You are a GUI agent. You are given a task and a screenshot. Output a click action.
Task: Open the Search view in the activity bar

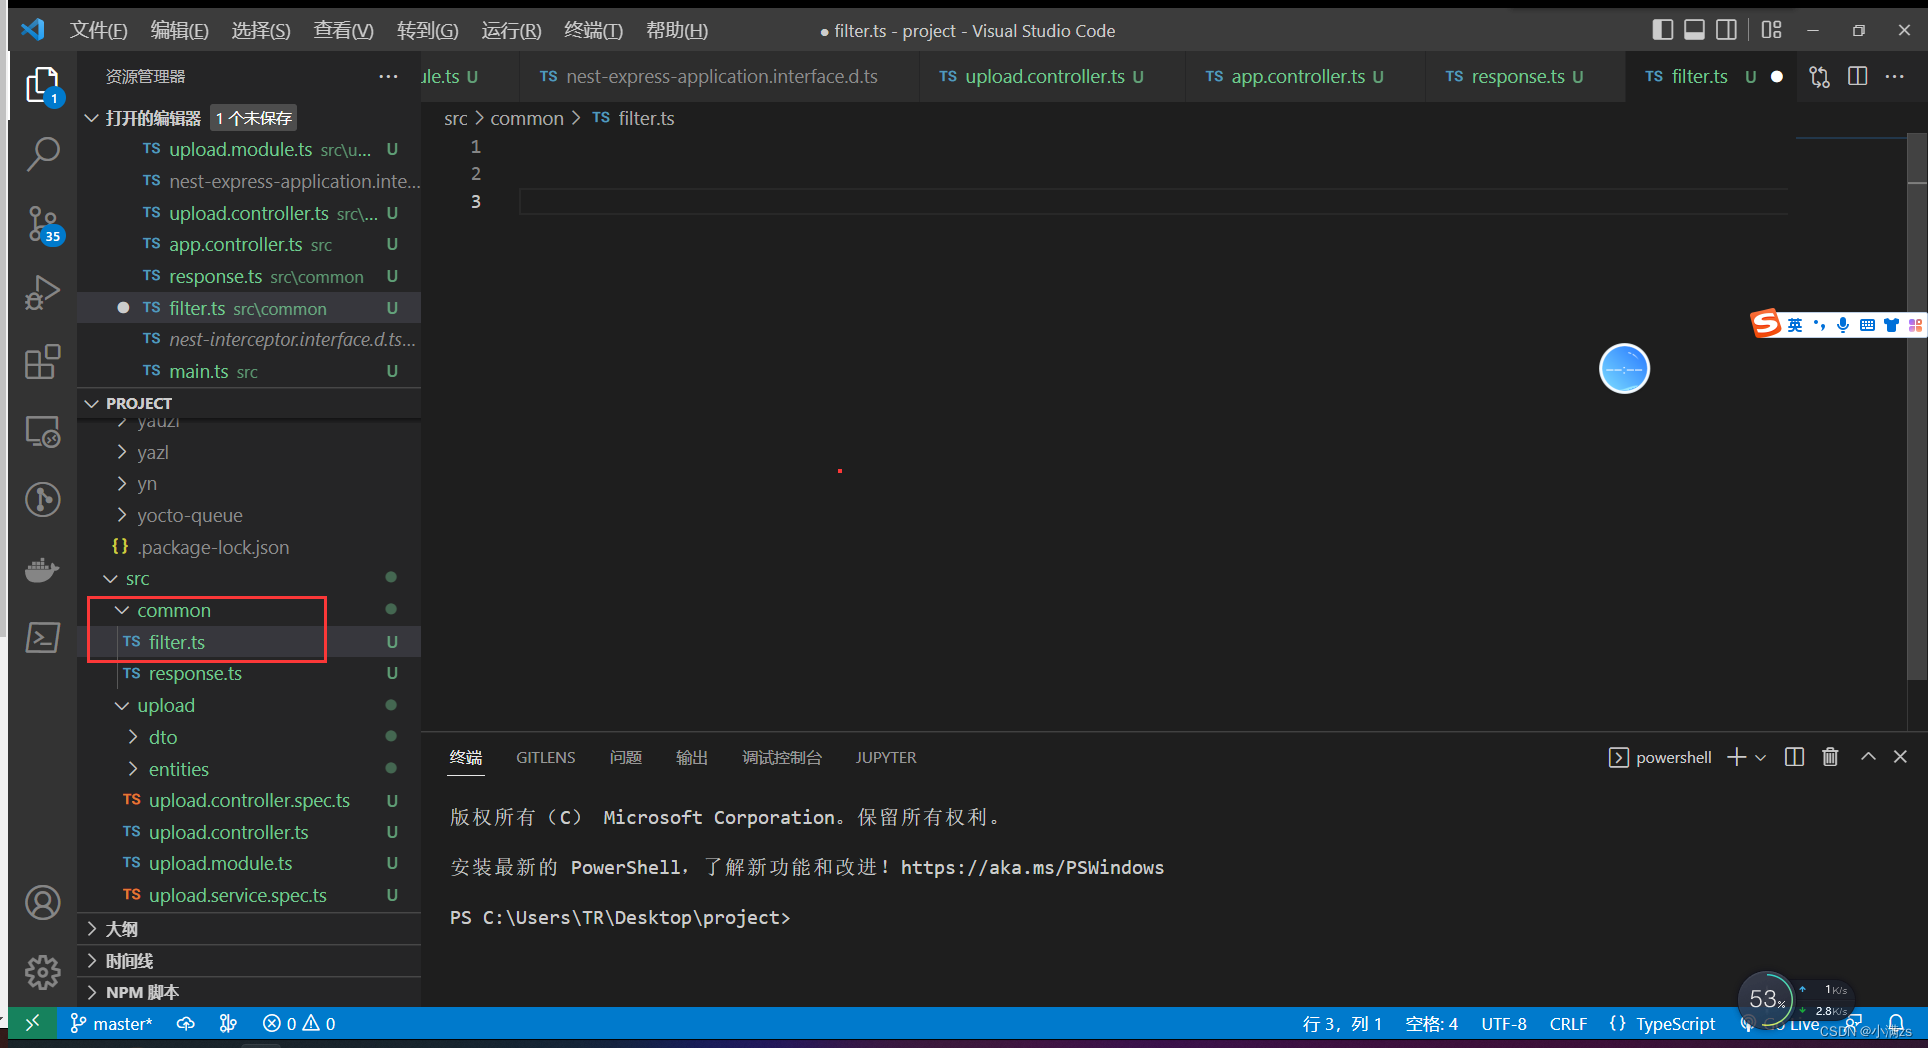(42, 155)
